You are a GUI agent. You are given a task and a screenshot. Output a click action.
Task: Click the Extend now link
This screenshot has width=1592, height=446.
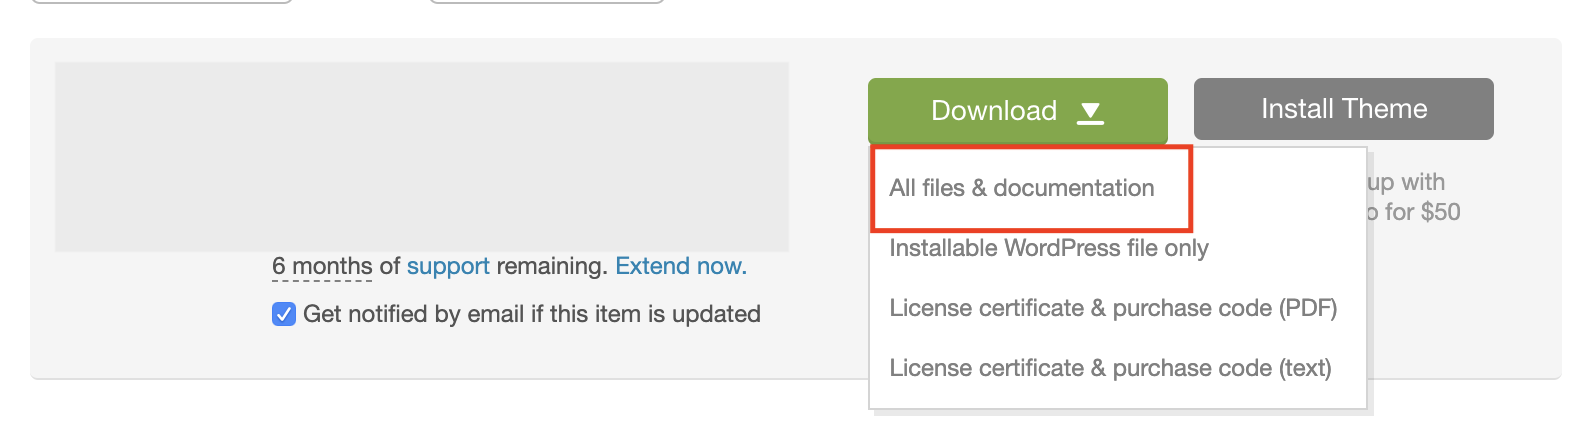679,266
